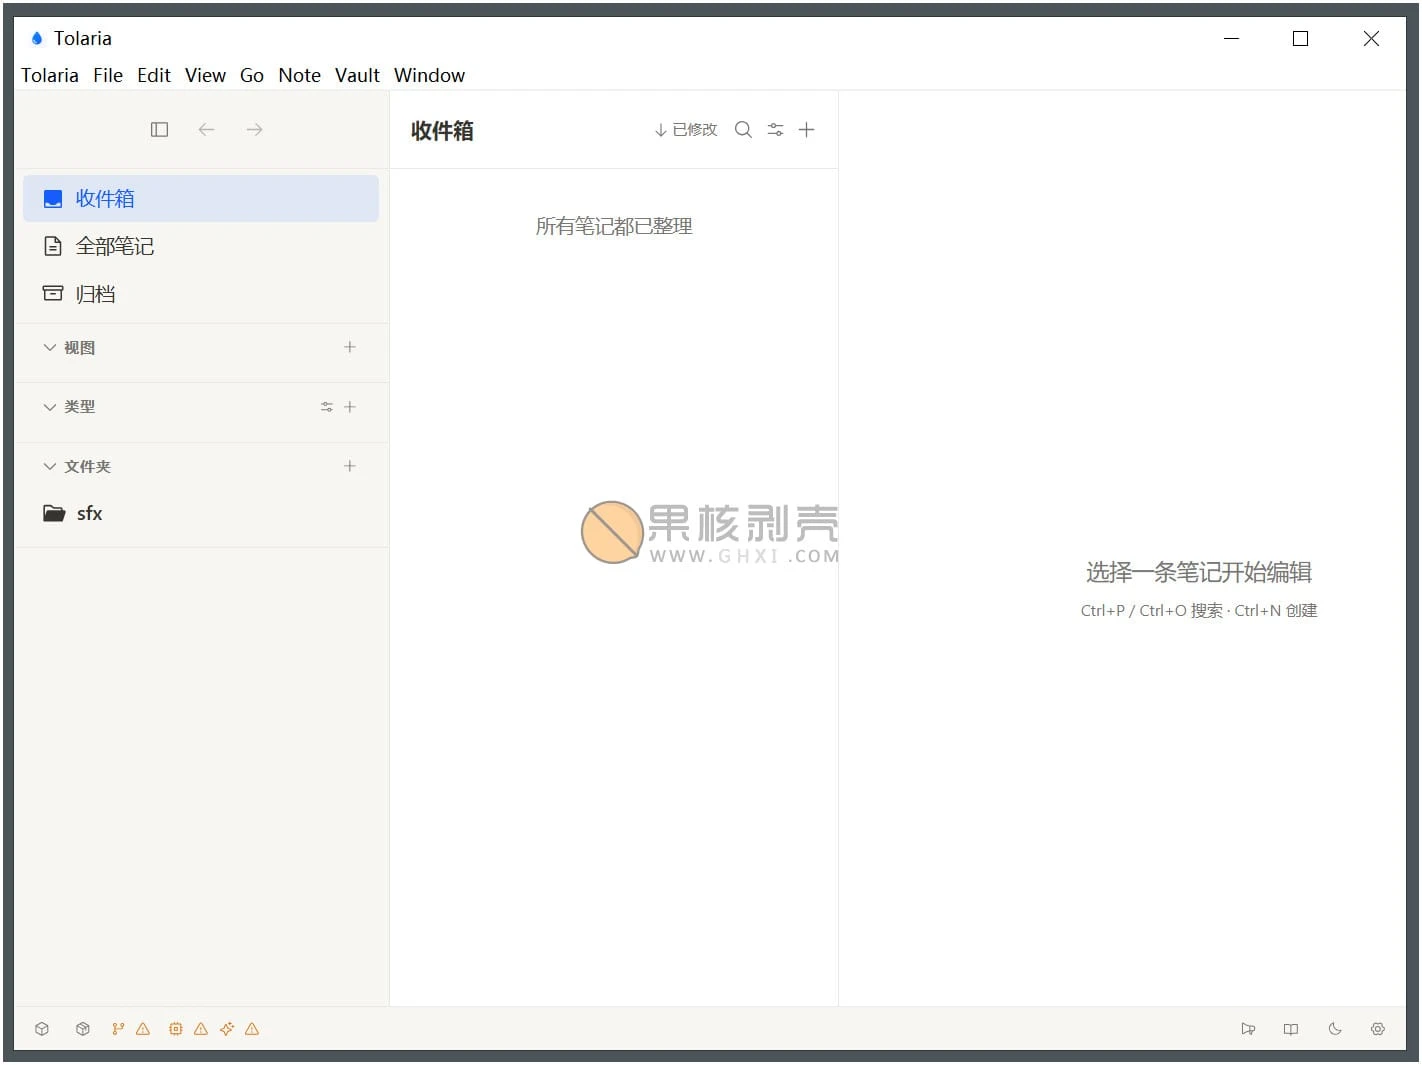Open the settings gear in the status bar
This screenshot has width=1422, height=1065.
pyautogui.click(x=1378, y=1029)
